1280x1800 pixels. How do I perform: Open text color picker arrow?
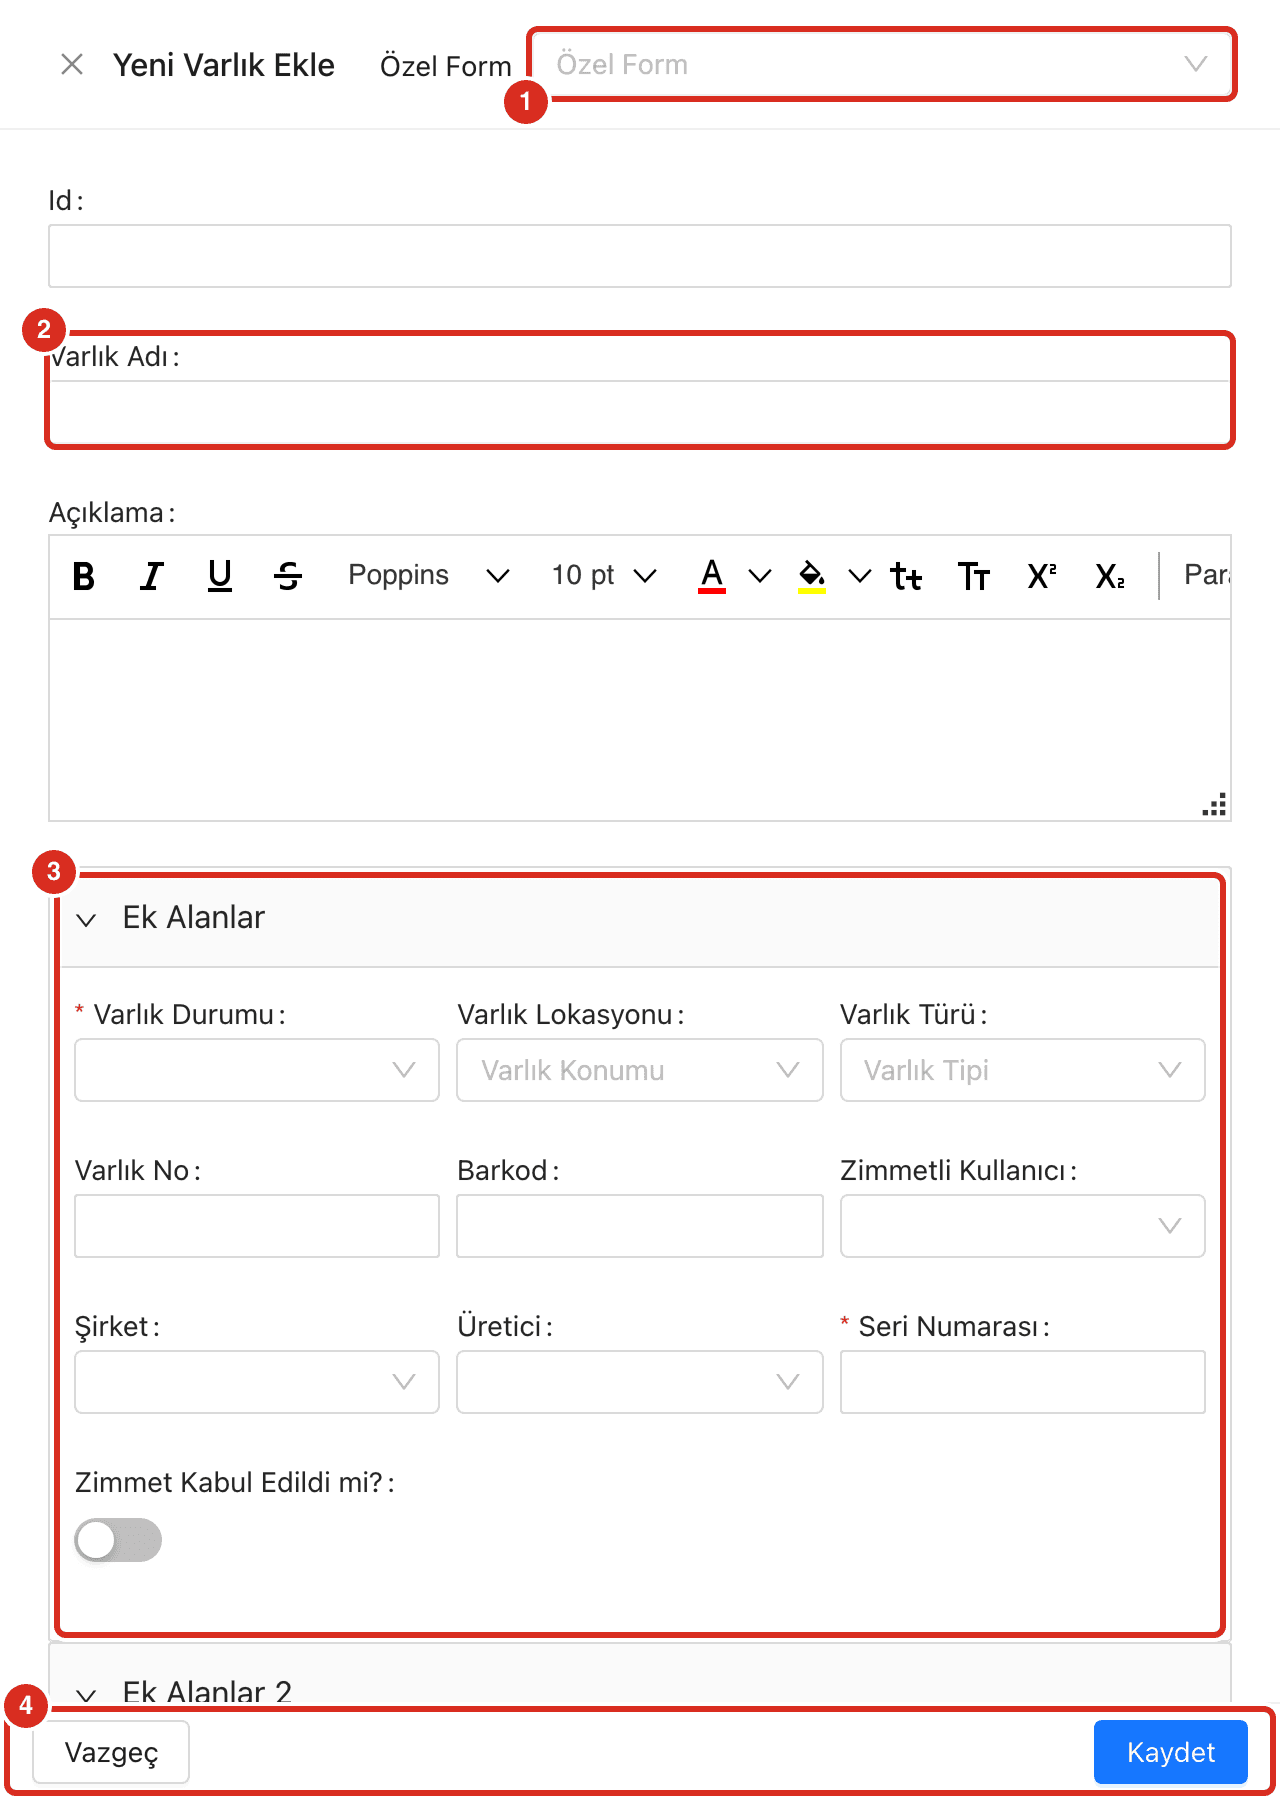(x=760, y=576)
